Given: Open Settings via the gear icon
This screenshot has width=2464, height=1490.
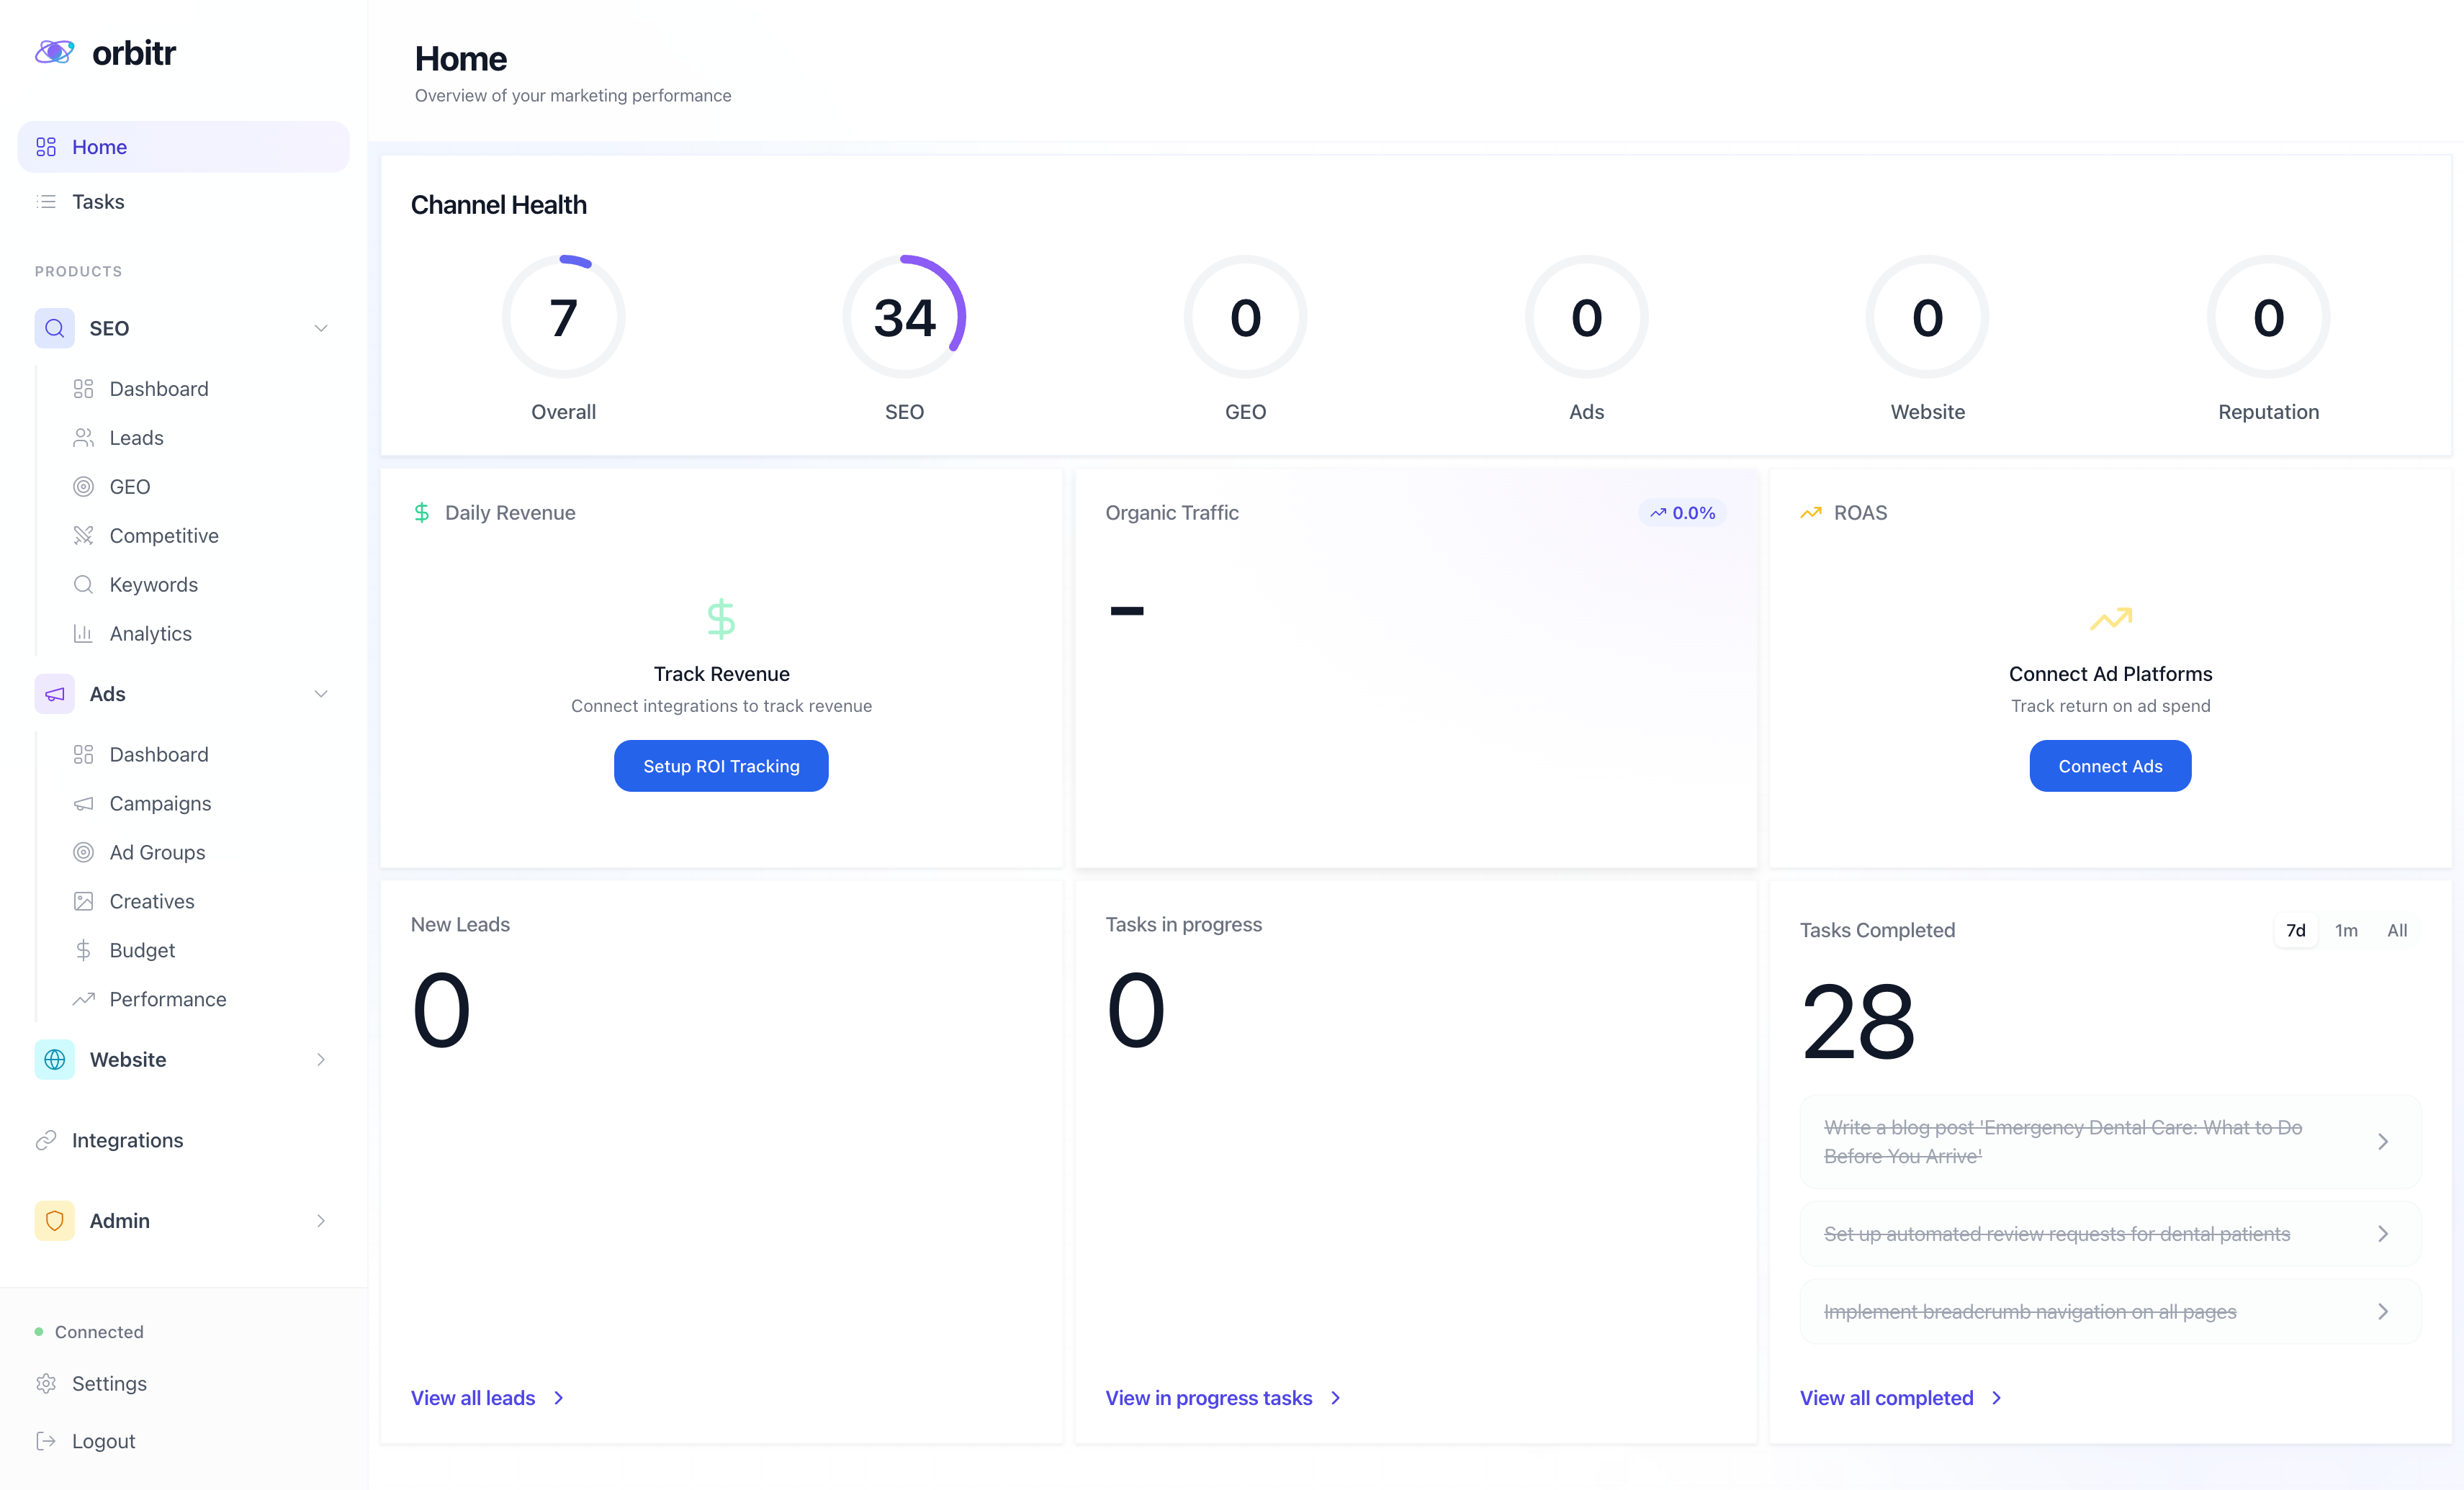Looking at the screenshot, I should (46, 1383).
